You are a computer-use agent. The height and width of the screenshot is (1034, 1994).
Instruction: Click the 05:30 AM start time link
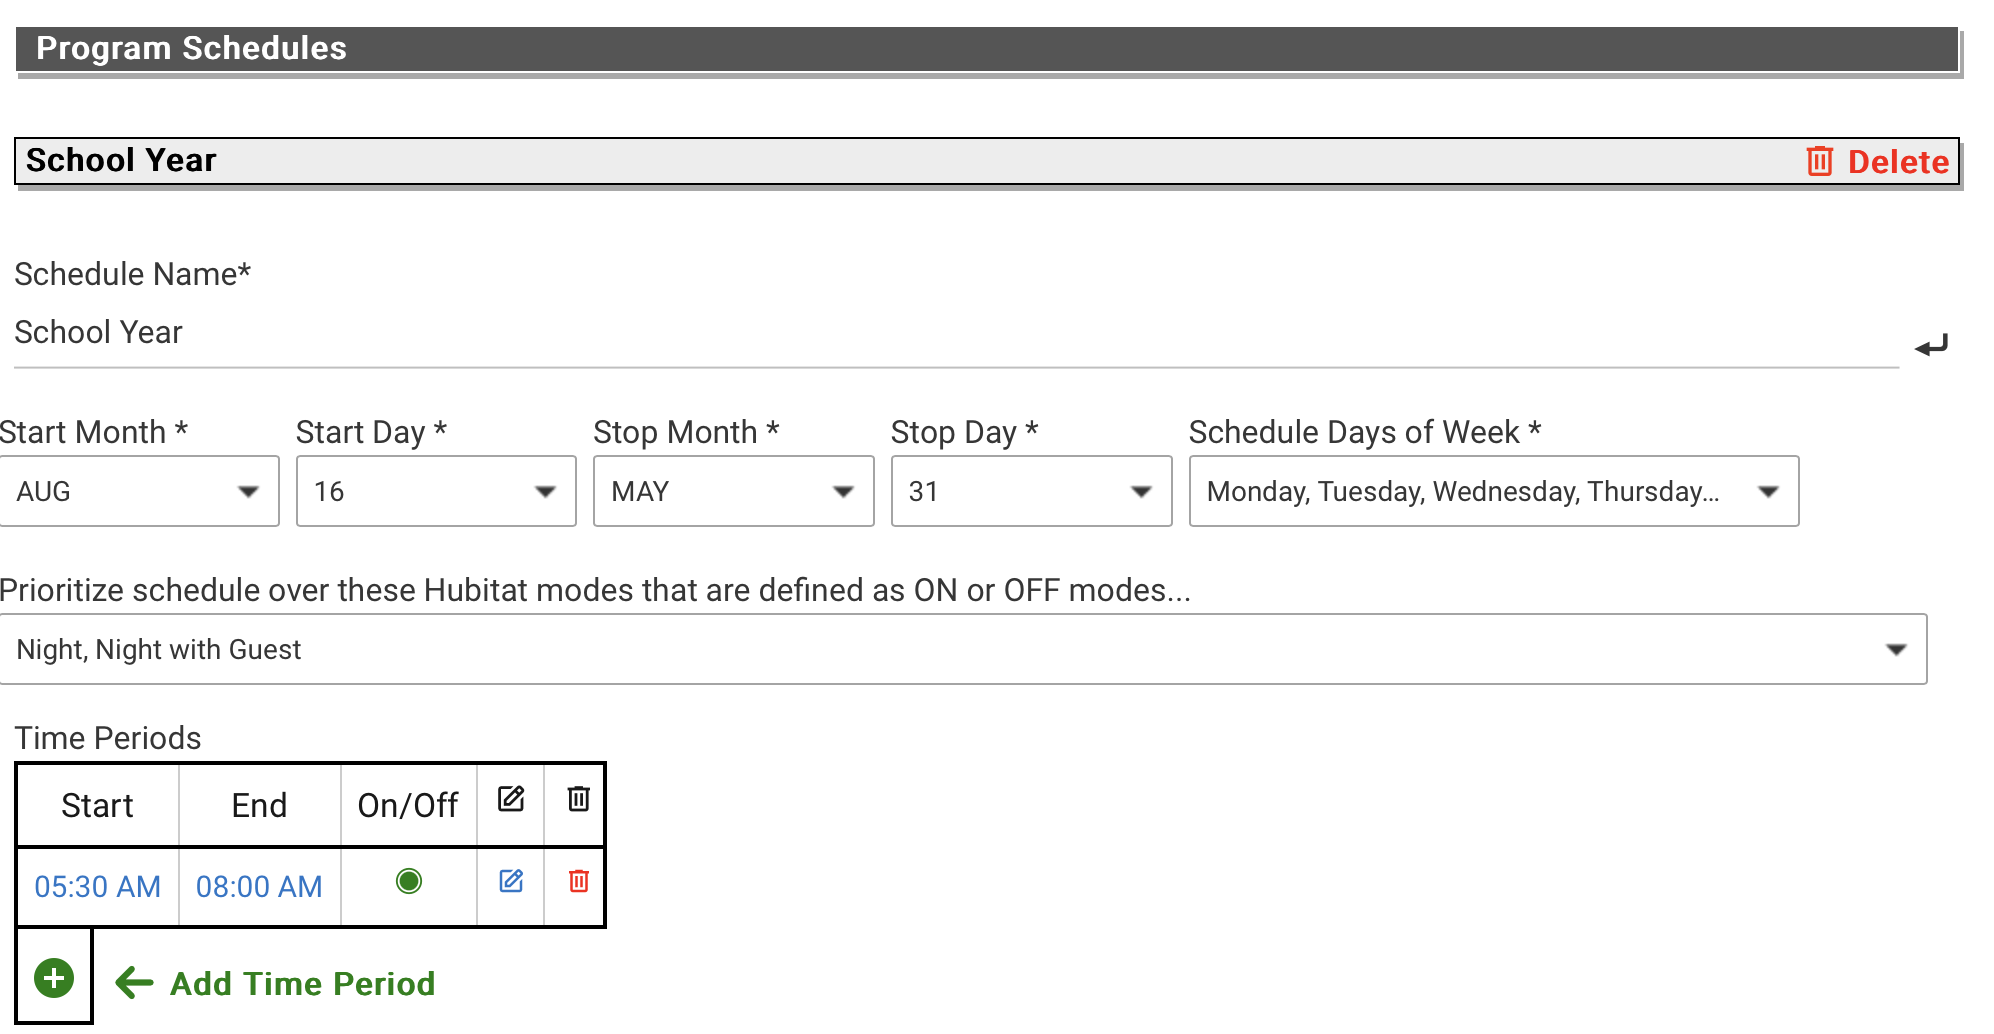point(97,887)
